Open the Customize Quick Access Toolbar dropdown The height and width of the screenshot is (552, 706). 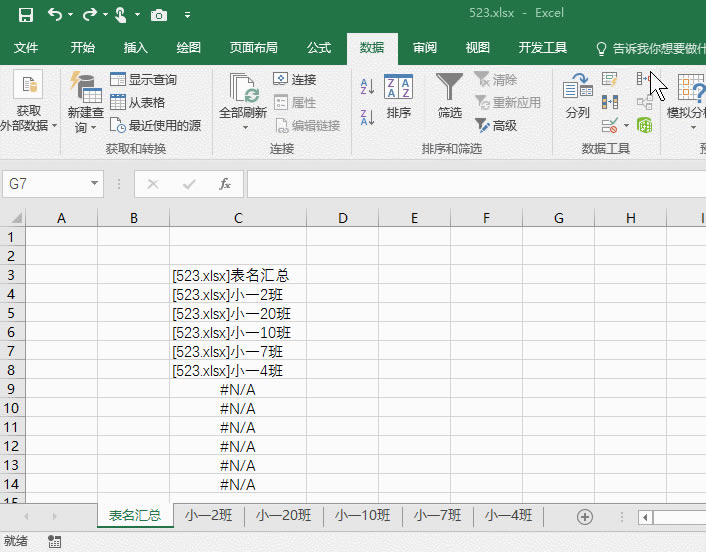(187, 16)
